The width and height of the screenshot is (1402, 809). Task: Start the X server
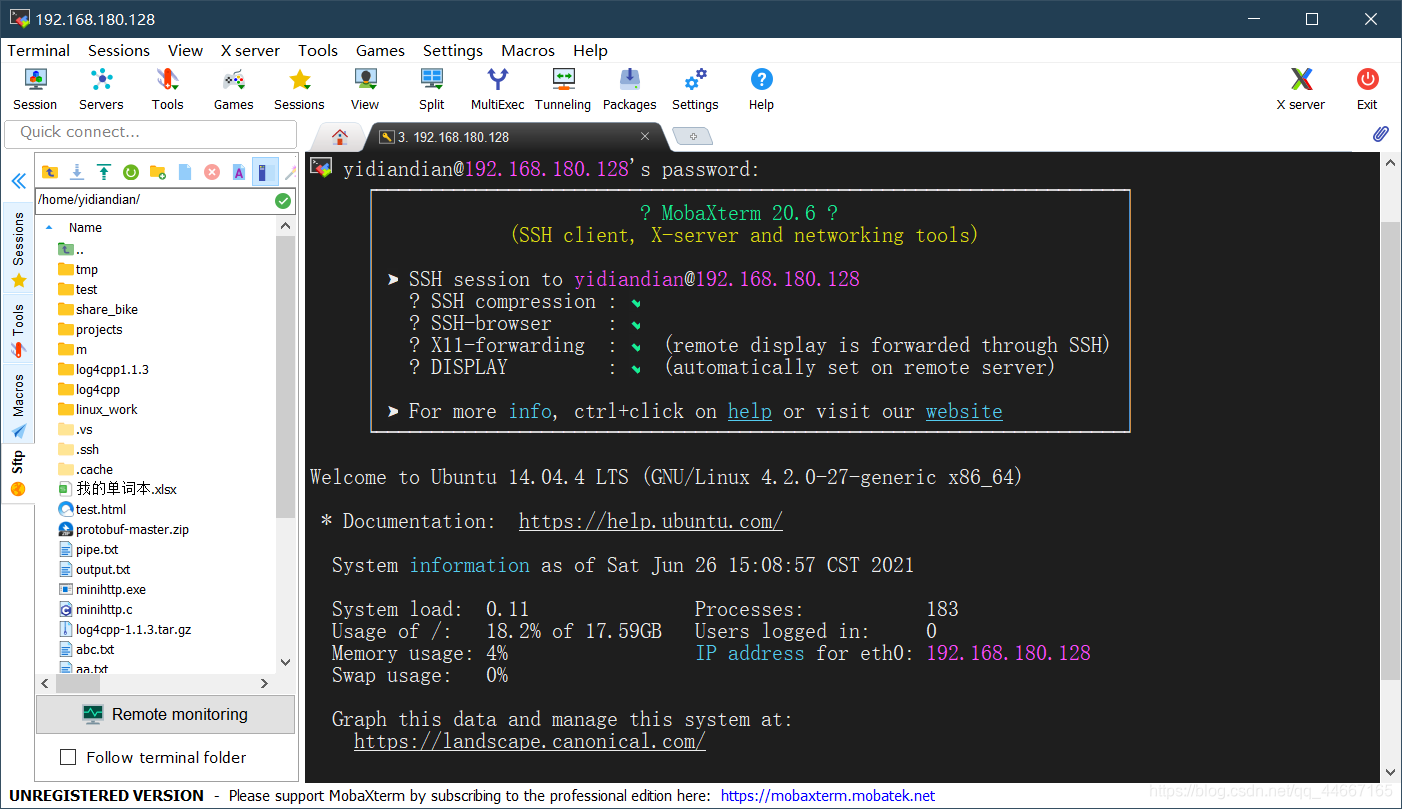click(x=1300, y=89)
